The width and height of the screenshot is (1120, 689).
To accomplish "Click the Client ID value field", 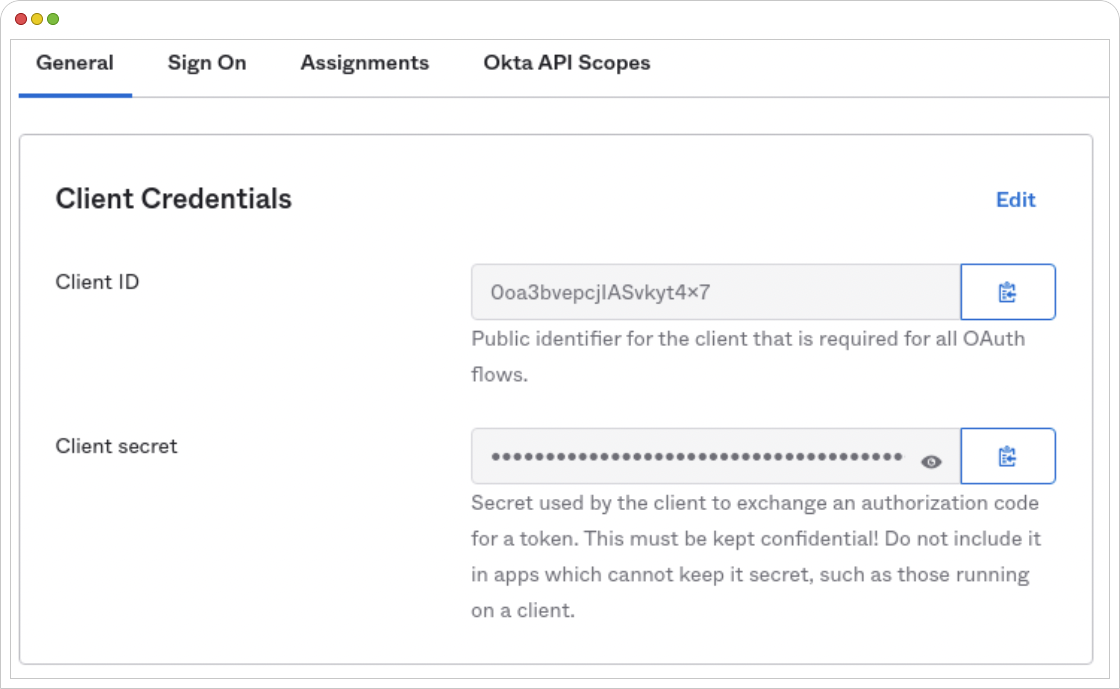I will (716, 292).
